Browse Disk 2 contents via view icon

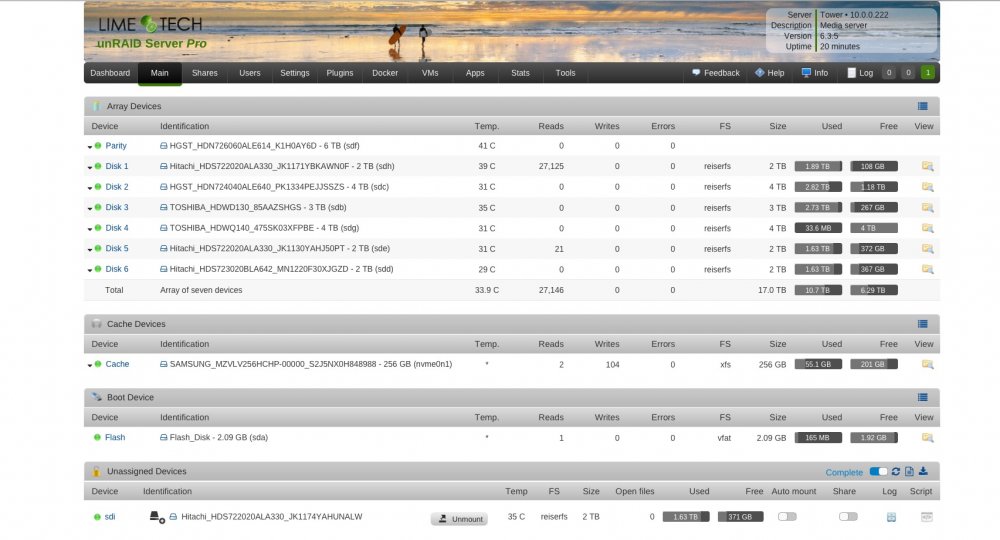927,187
